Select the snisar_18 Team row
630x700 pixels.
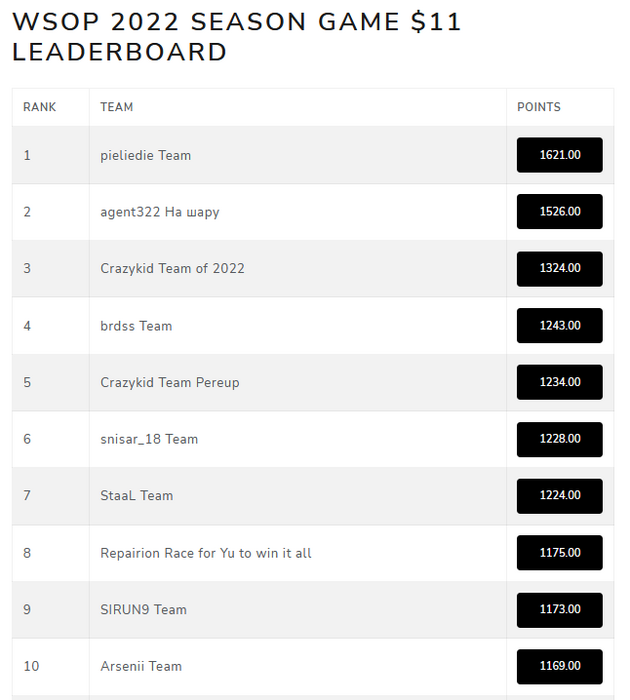click(x=149, y=439)
